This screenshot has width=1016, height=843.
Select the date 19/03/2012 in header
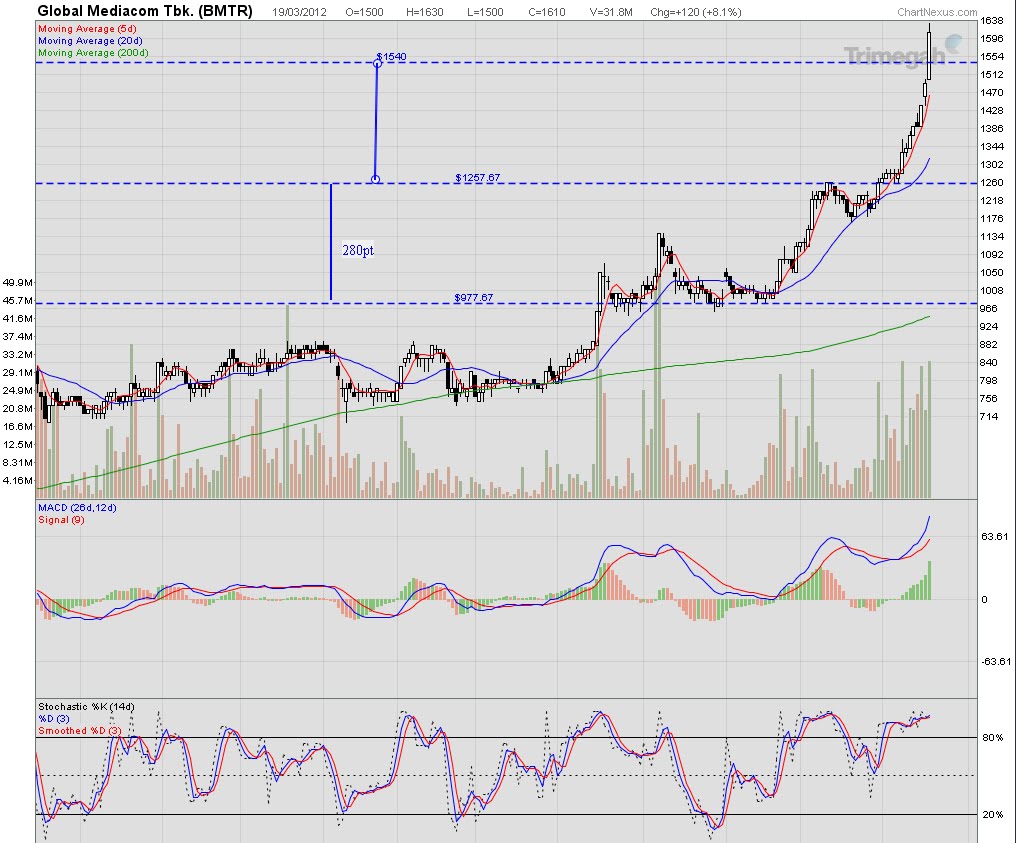pyautogui.click(x=299, y=12)
